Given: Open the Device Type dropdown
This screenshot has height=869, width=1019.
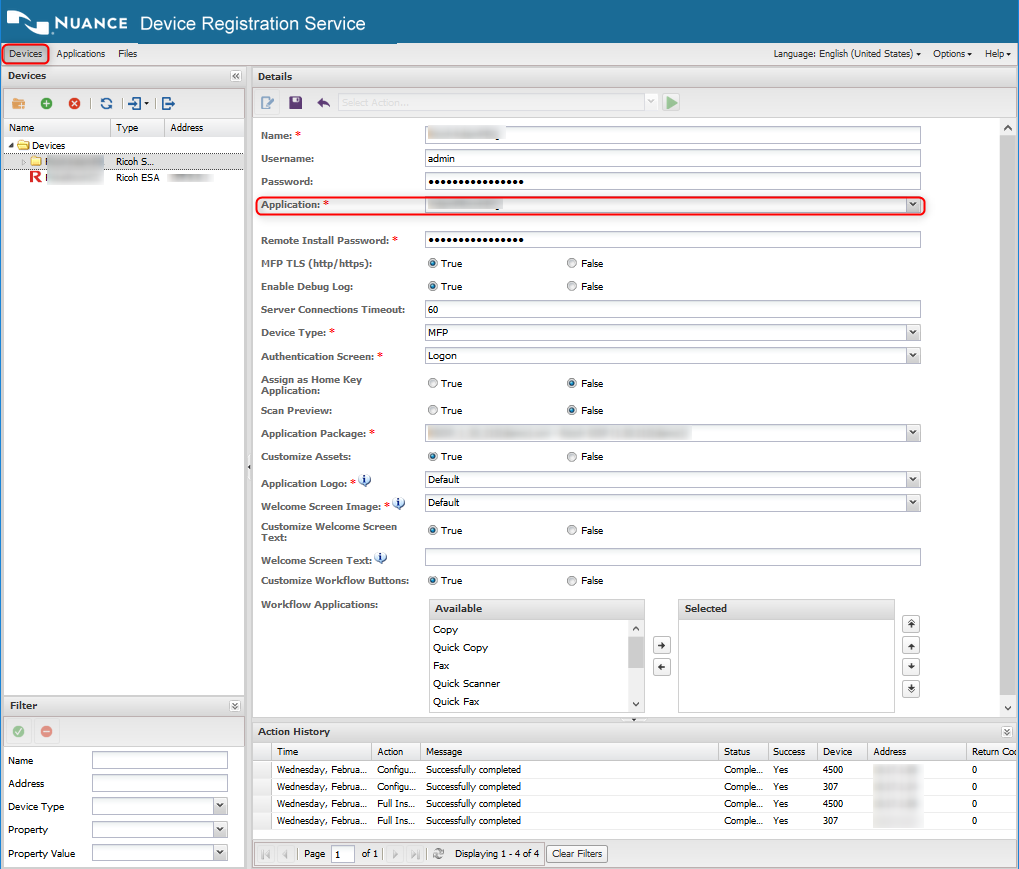Looking at the screenshot, I should 912,333.
